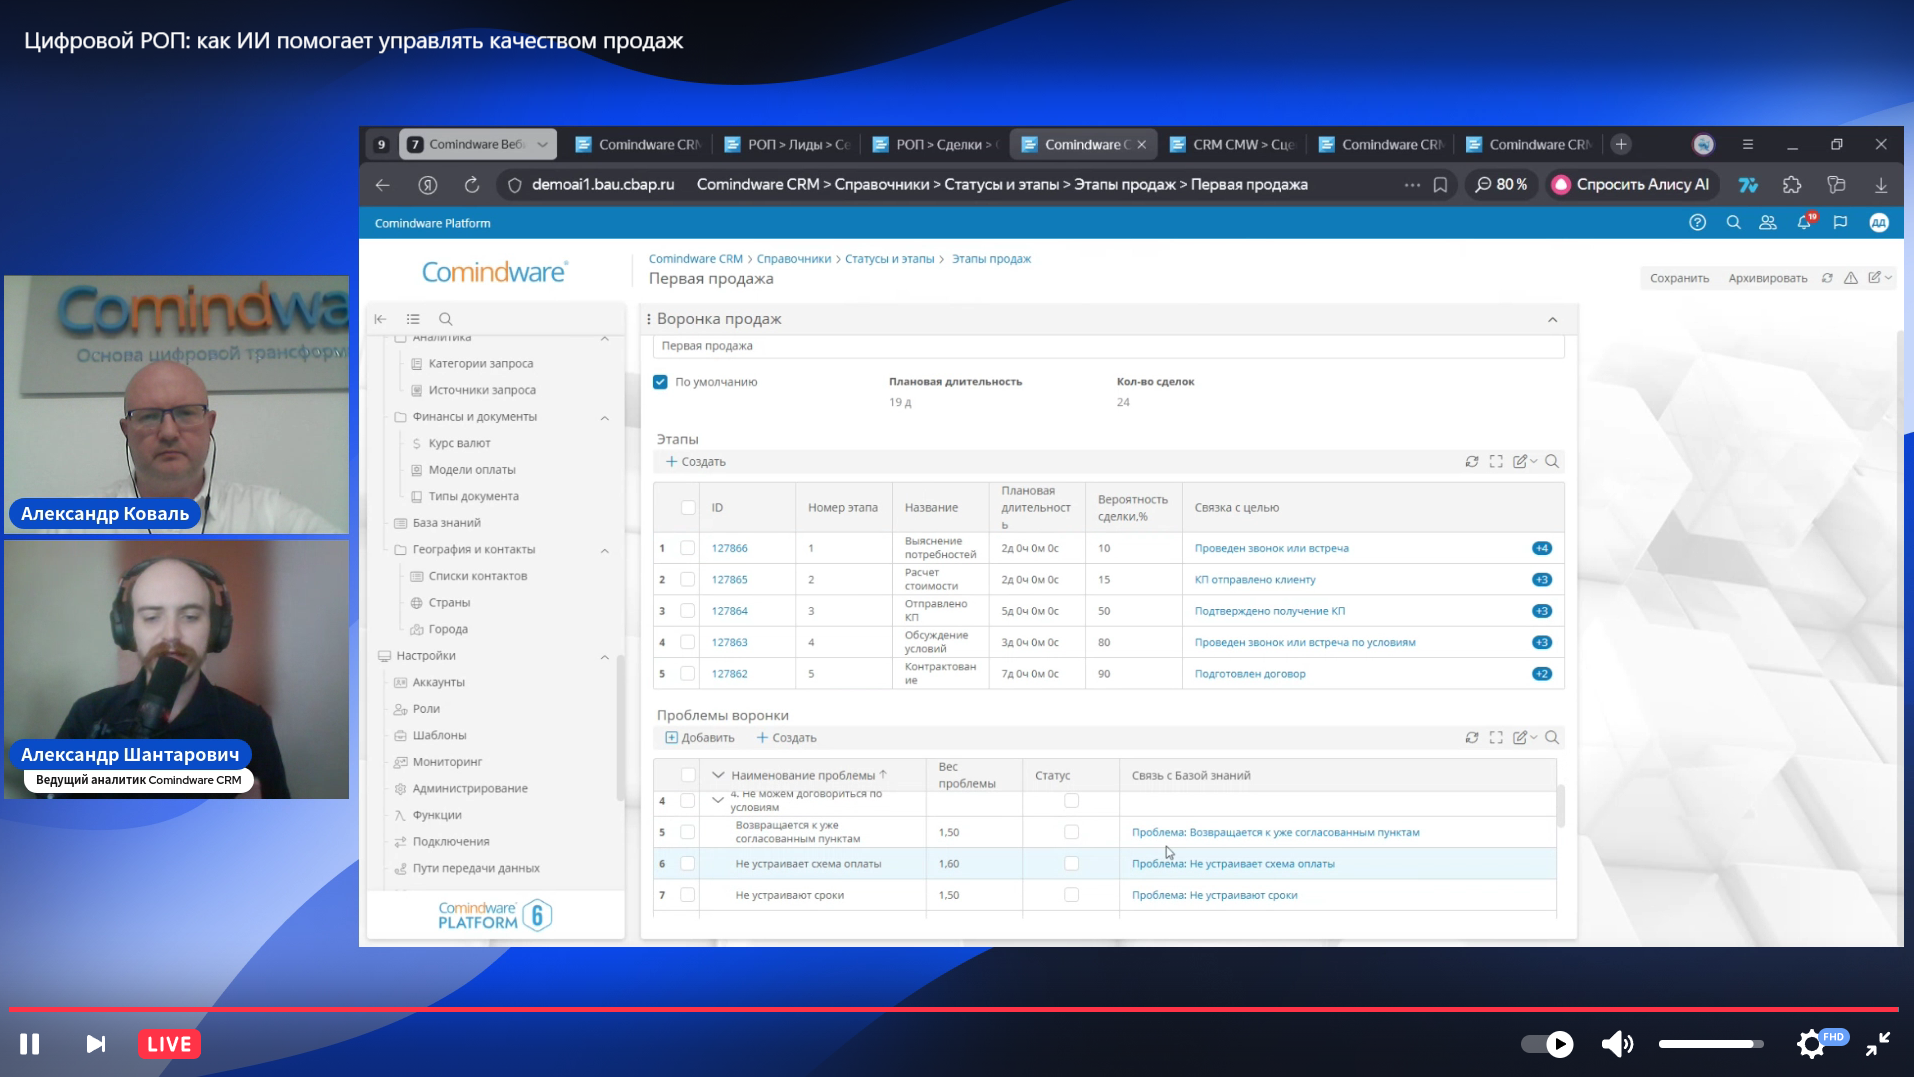The height and width of the screenshot is (1077, 1914).
Task: Click Добавить in Проблемы воронки
Action: (700, 738)
